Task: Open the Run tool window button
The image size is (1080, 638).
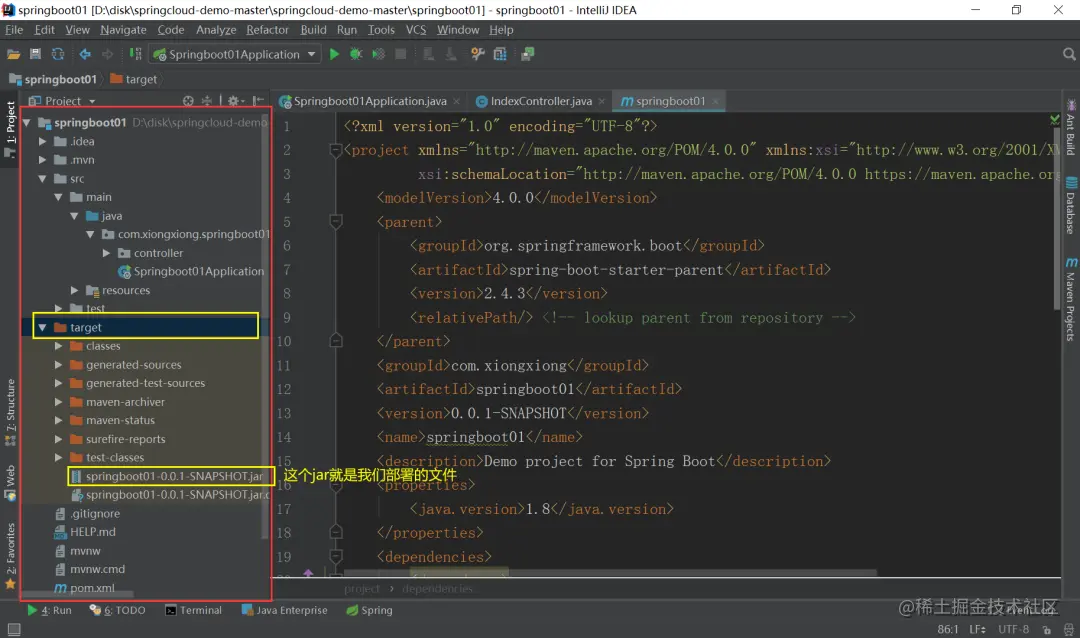Action: coord(50,610)
